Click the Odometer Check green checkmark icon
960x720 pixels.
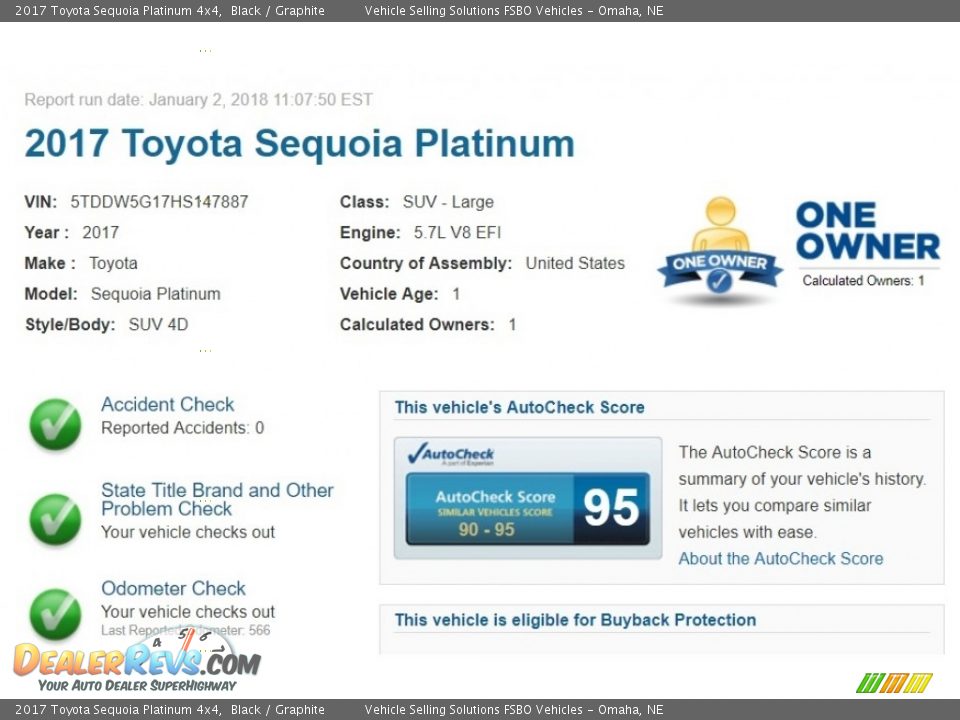coord(55,613)
